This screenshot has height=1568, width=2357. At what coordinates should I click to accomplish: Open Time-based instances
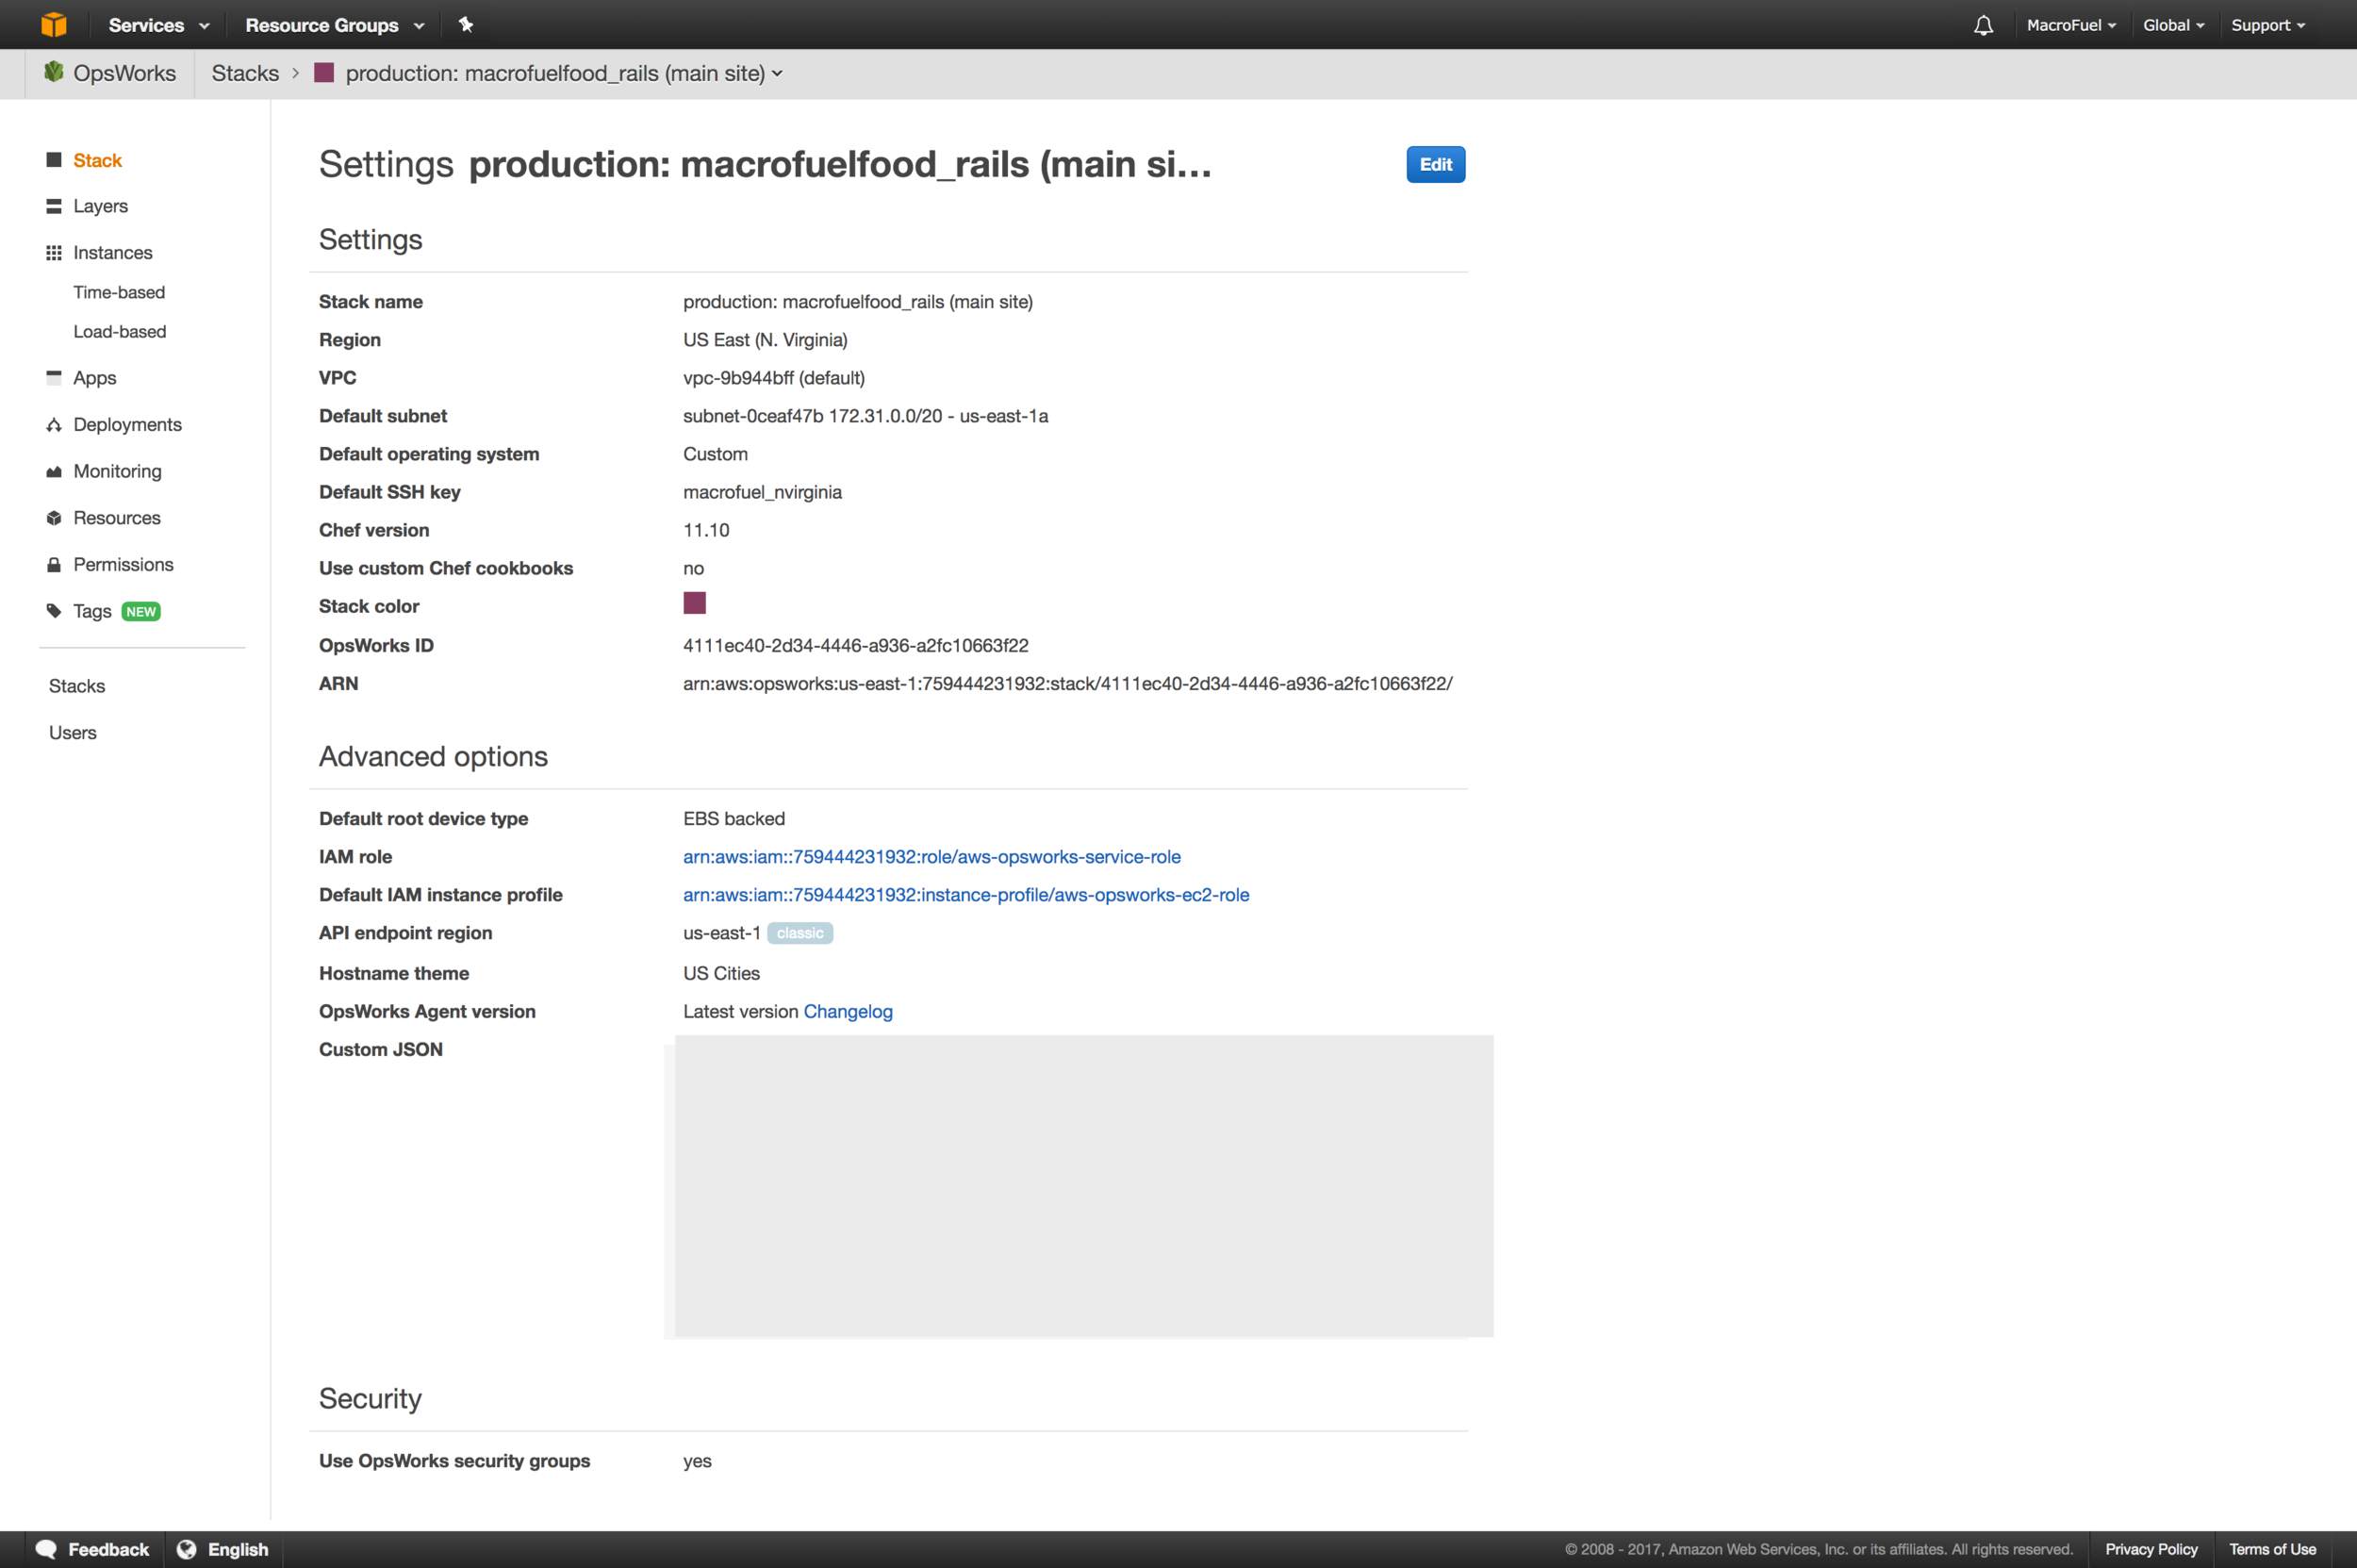[x=119, y=292]
